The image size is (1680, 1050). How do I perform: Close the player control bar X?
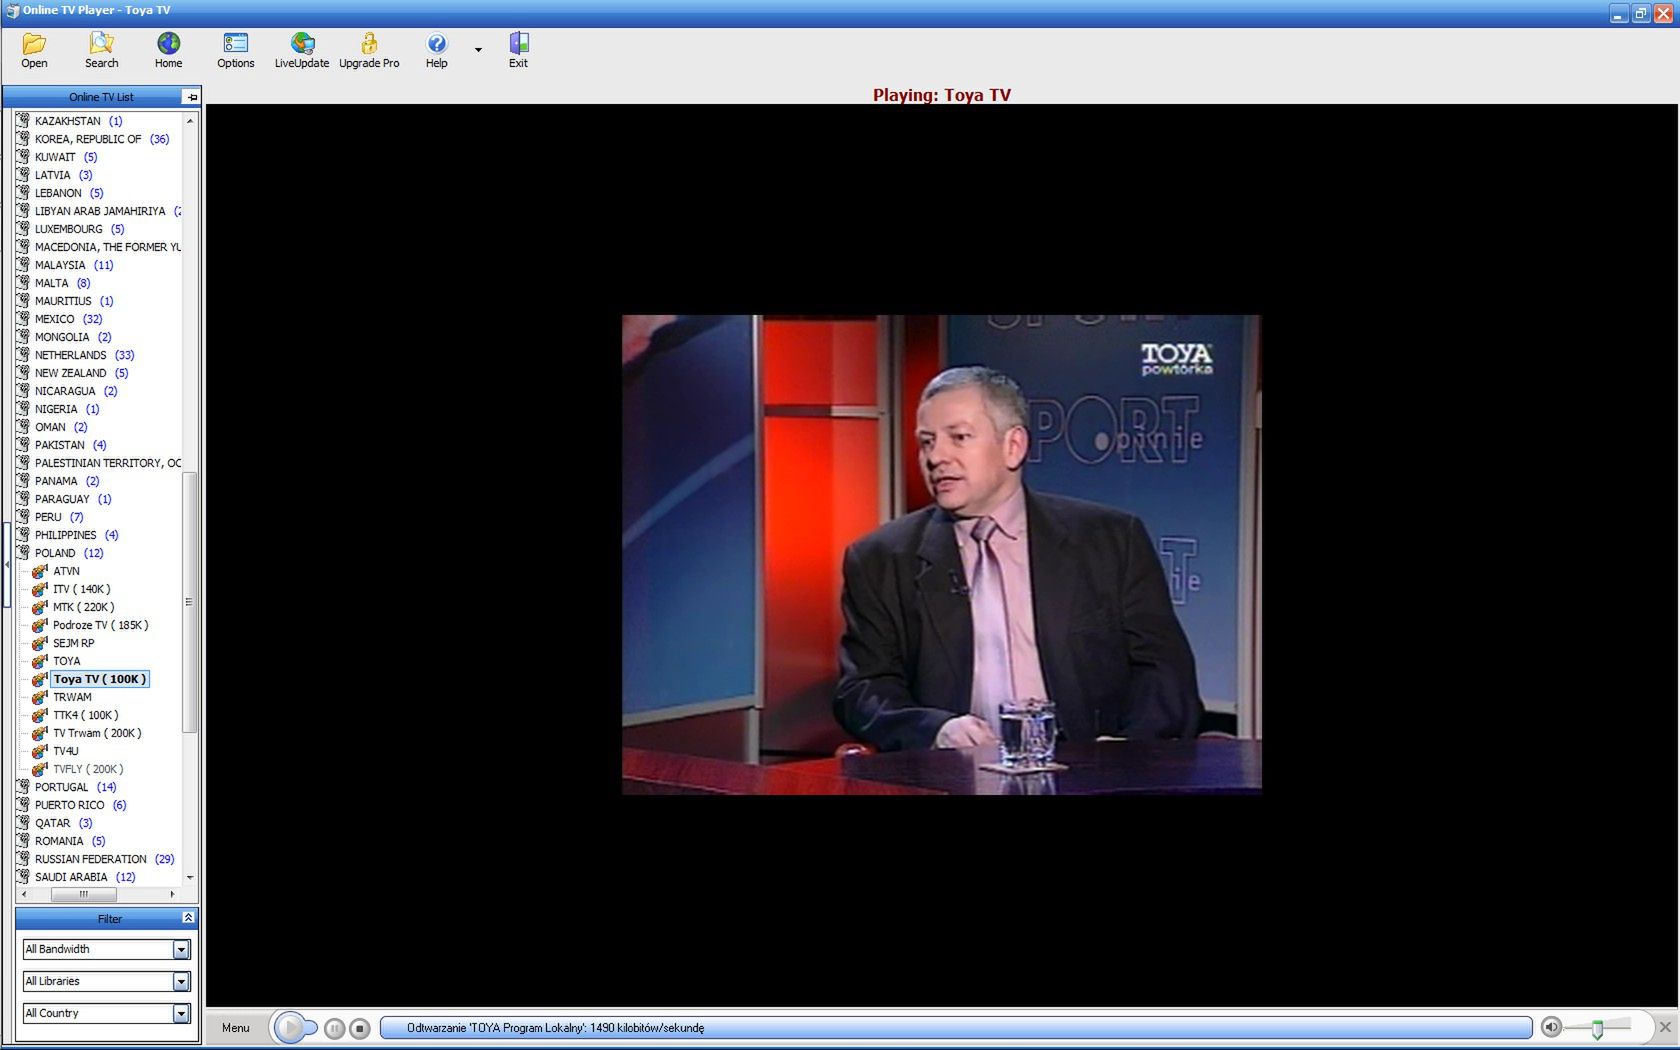(x=1665, y=1027)
